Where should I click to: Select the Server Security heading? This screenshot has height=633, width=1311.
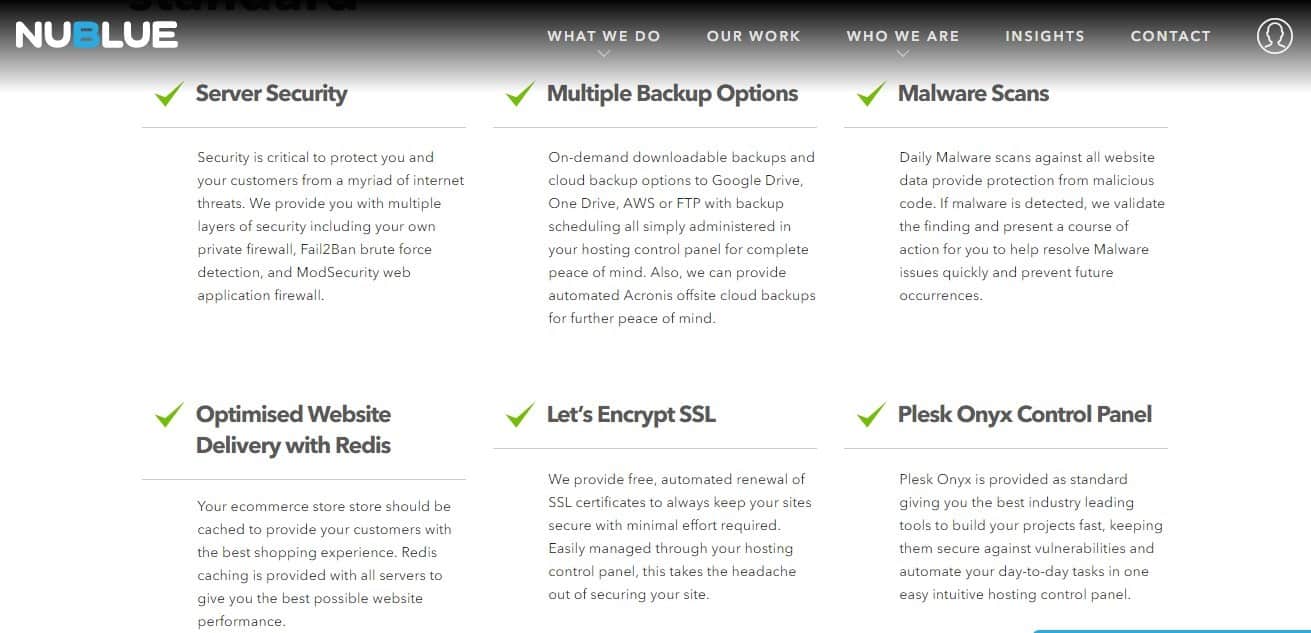coord(271,94)
